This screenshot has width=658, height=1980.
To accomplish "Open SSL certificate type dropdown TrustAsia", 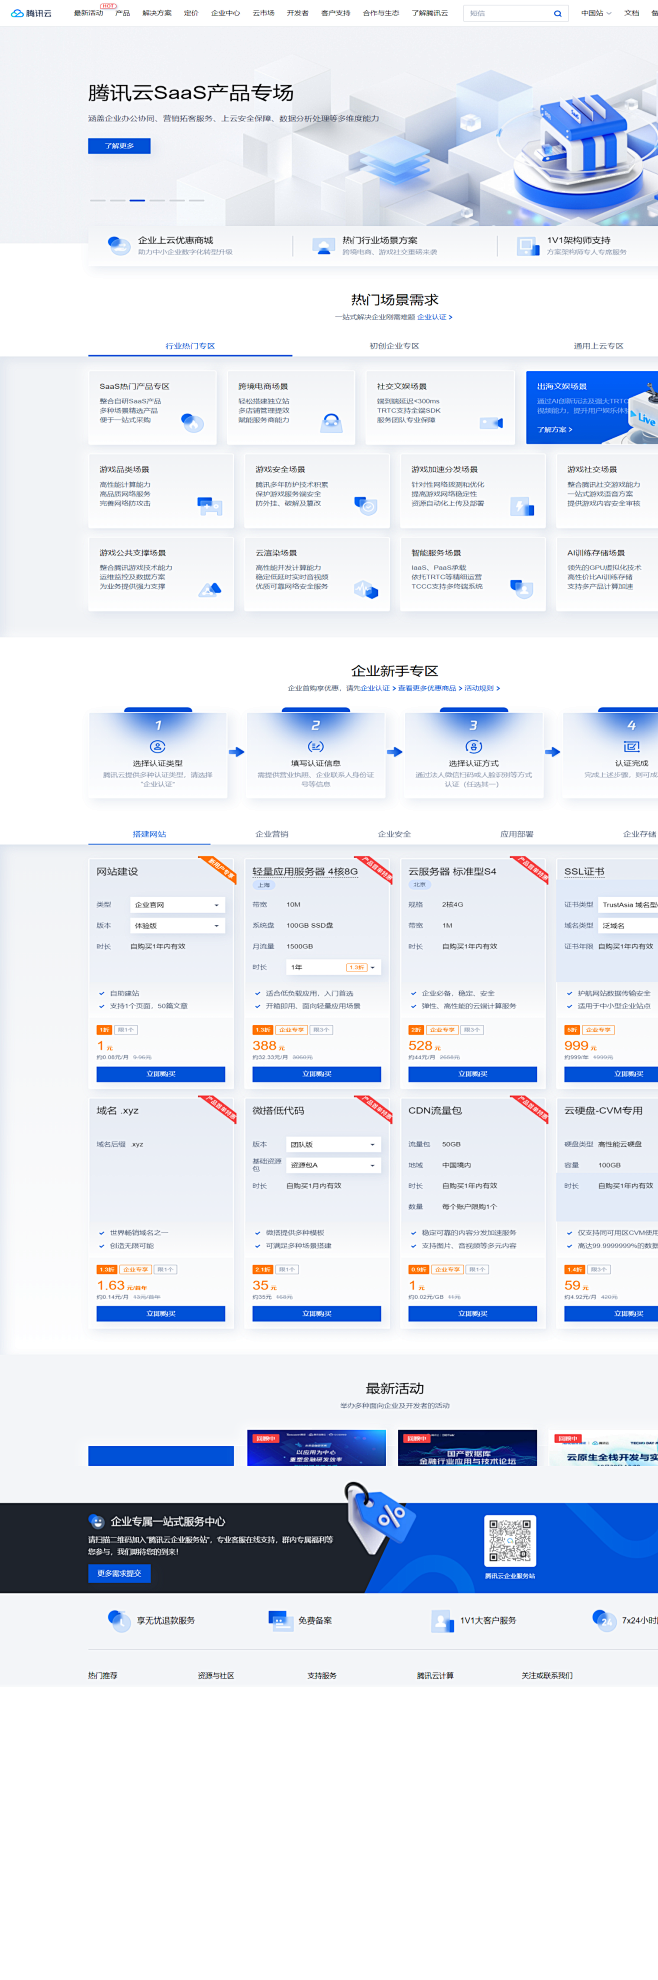I will tap(628, 905).
